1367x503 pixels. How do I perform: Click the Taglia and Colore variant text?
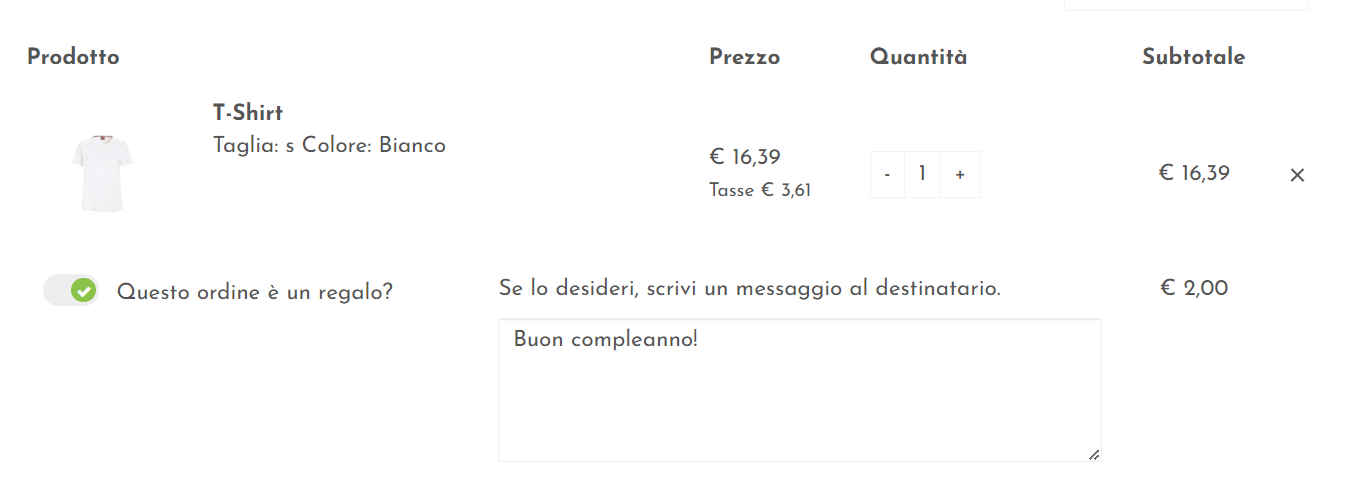(329, 145)
